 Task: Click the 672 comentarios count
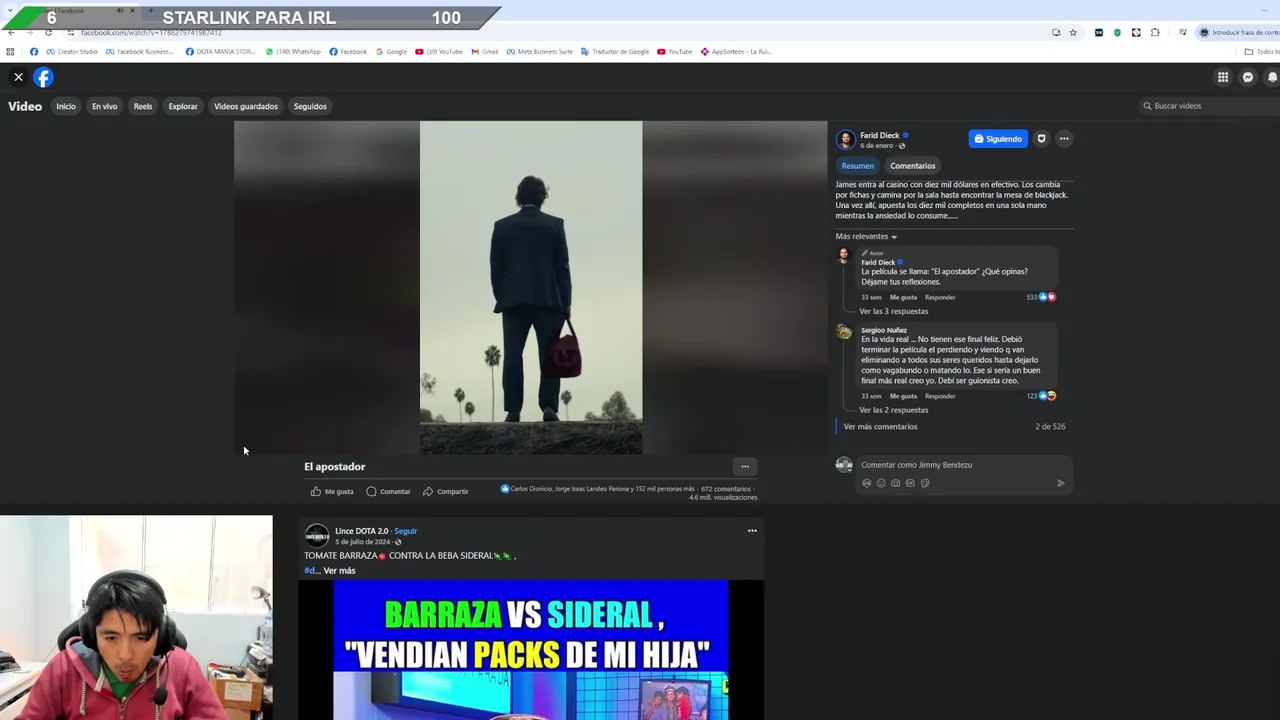pyautogui.click(x=726, y=489)
